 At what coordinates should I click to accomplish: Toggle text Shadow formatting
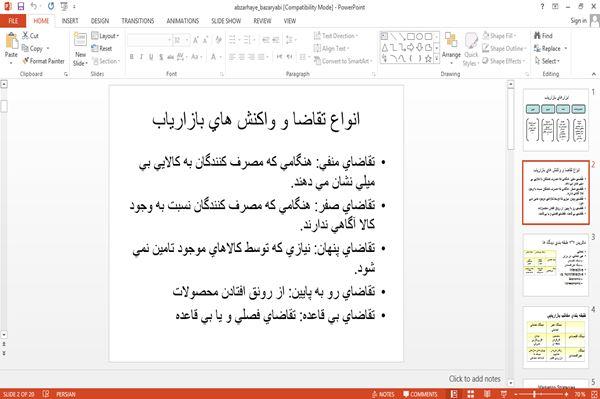click(161, 57)
